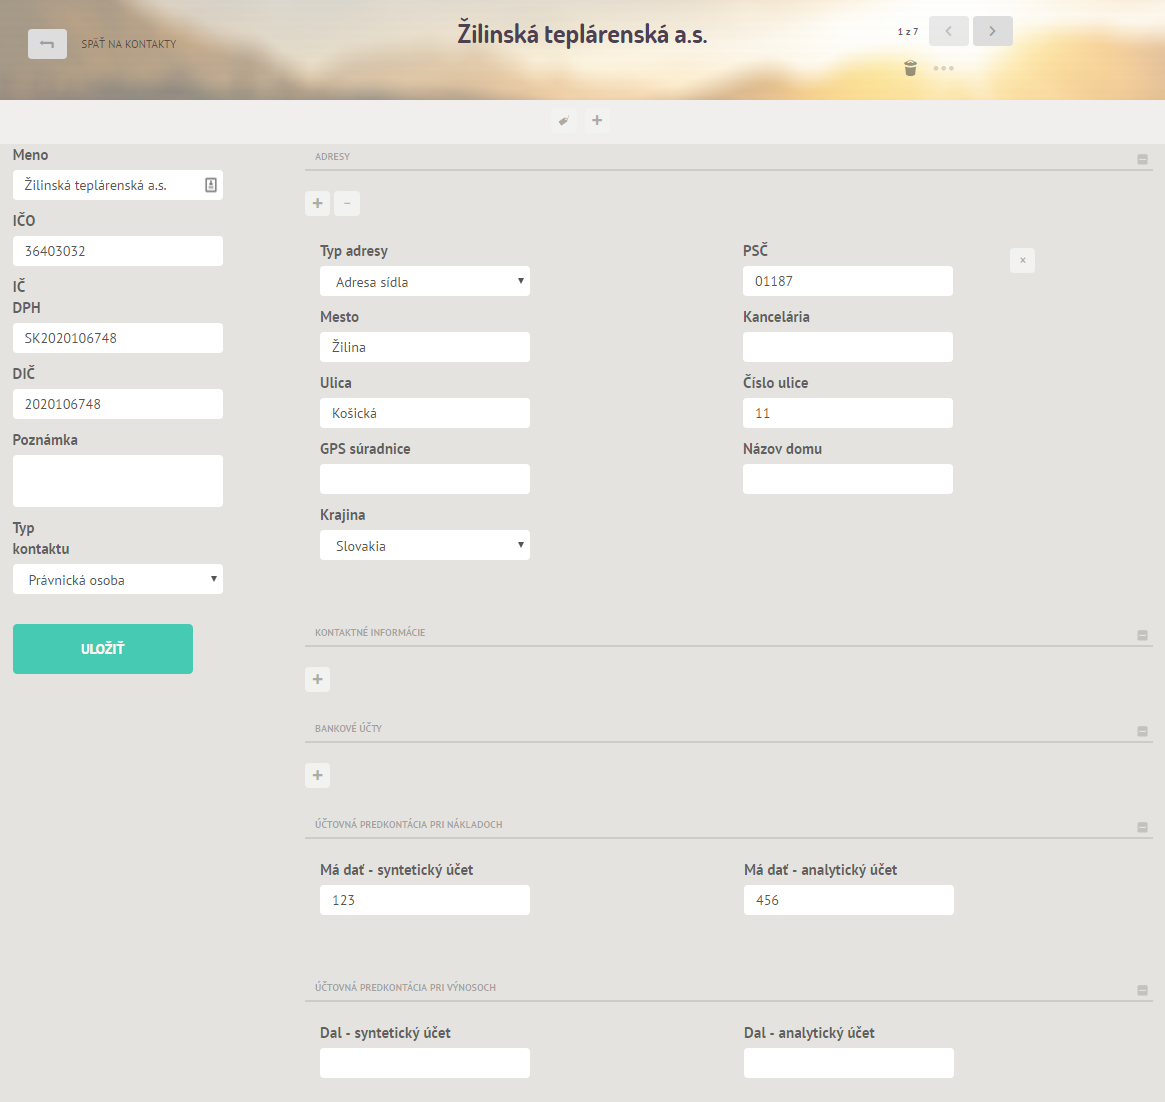Edit the Ulica field containing Košická
1165x1102 pixels.
[425, 413]
